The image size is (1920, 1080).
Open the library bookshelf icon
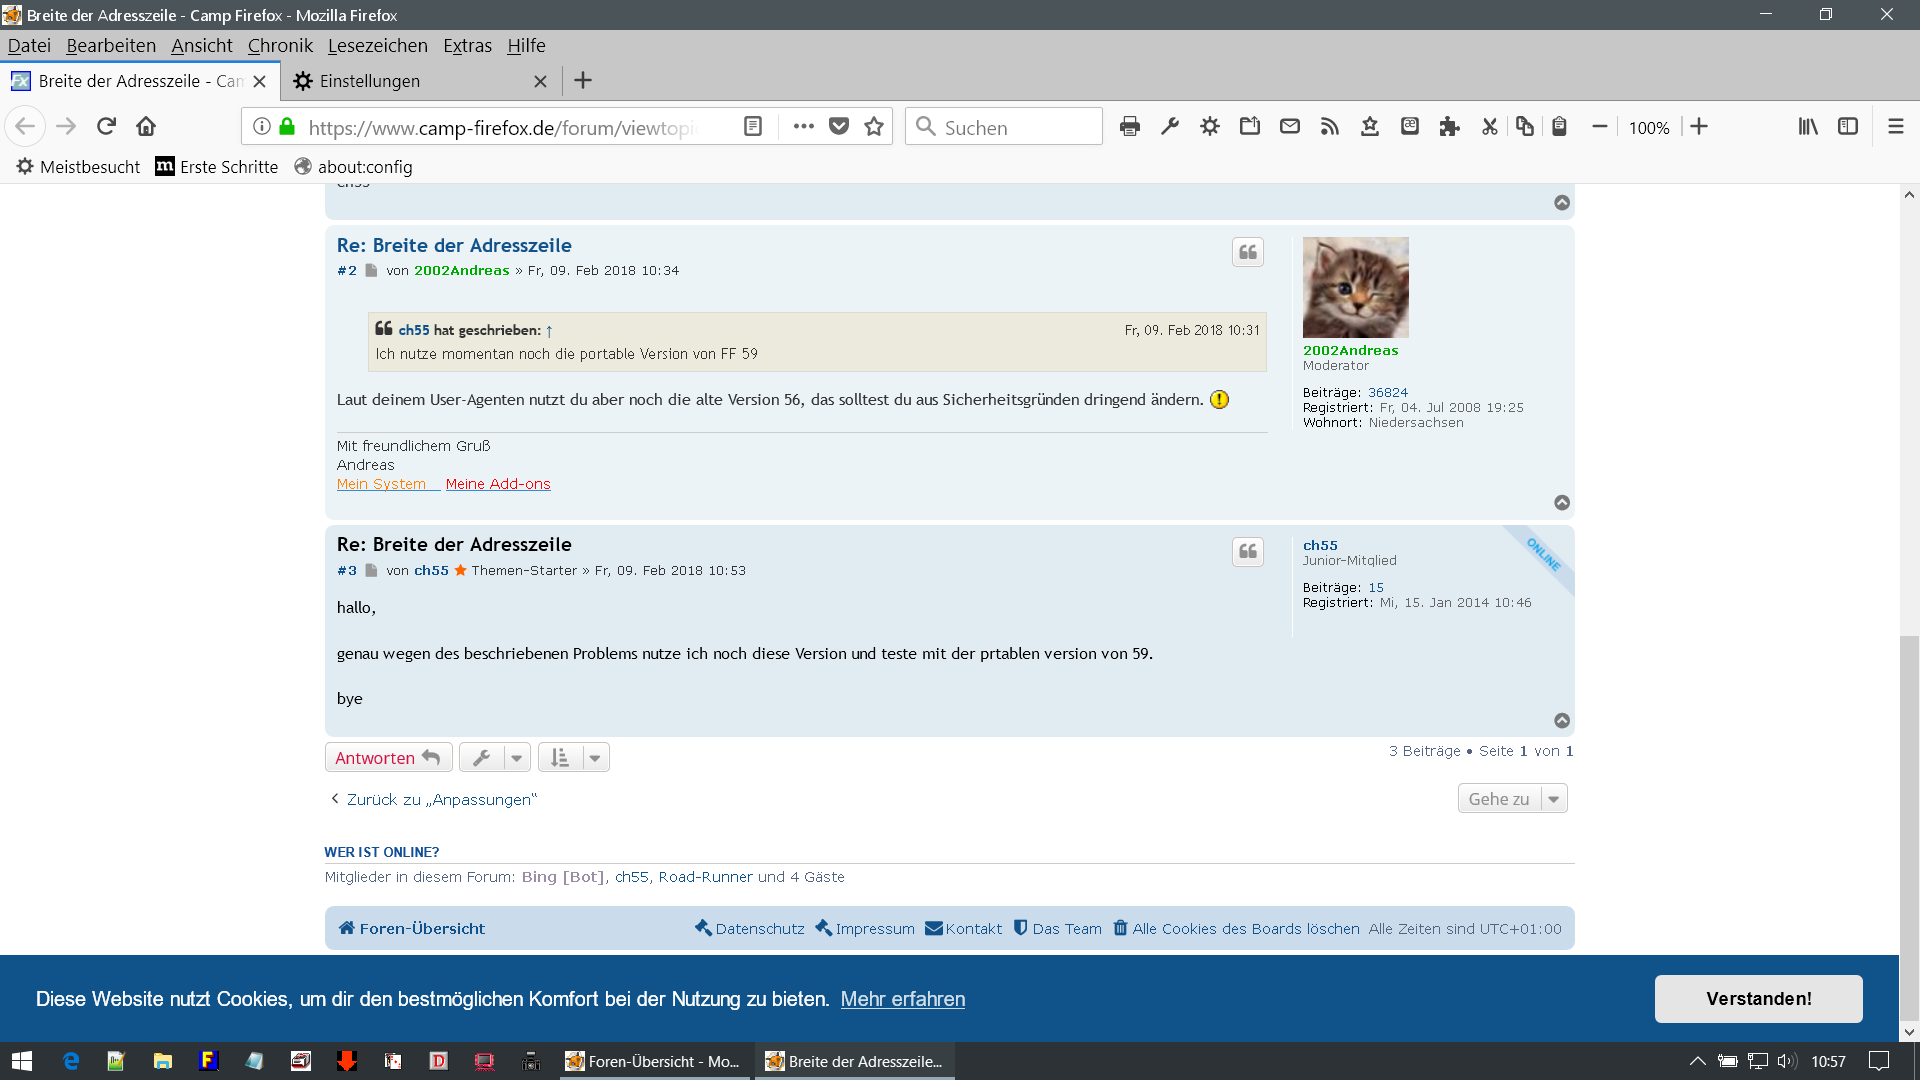coord(1808,127)
